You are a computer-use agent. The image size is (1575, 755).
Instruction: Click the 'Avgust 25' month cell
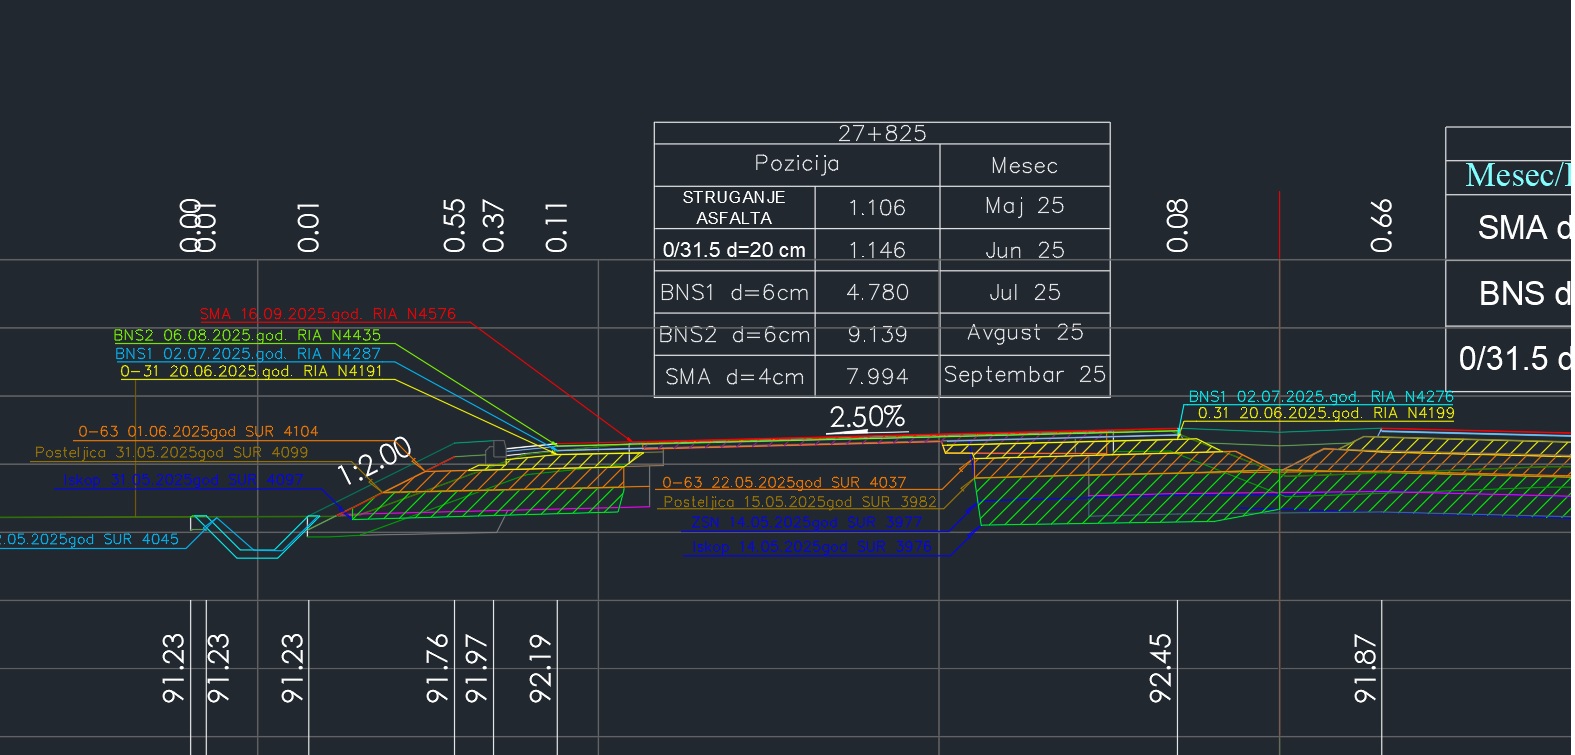click(x=1025, y=333)
